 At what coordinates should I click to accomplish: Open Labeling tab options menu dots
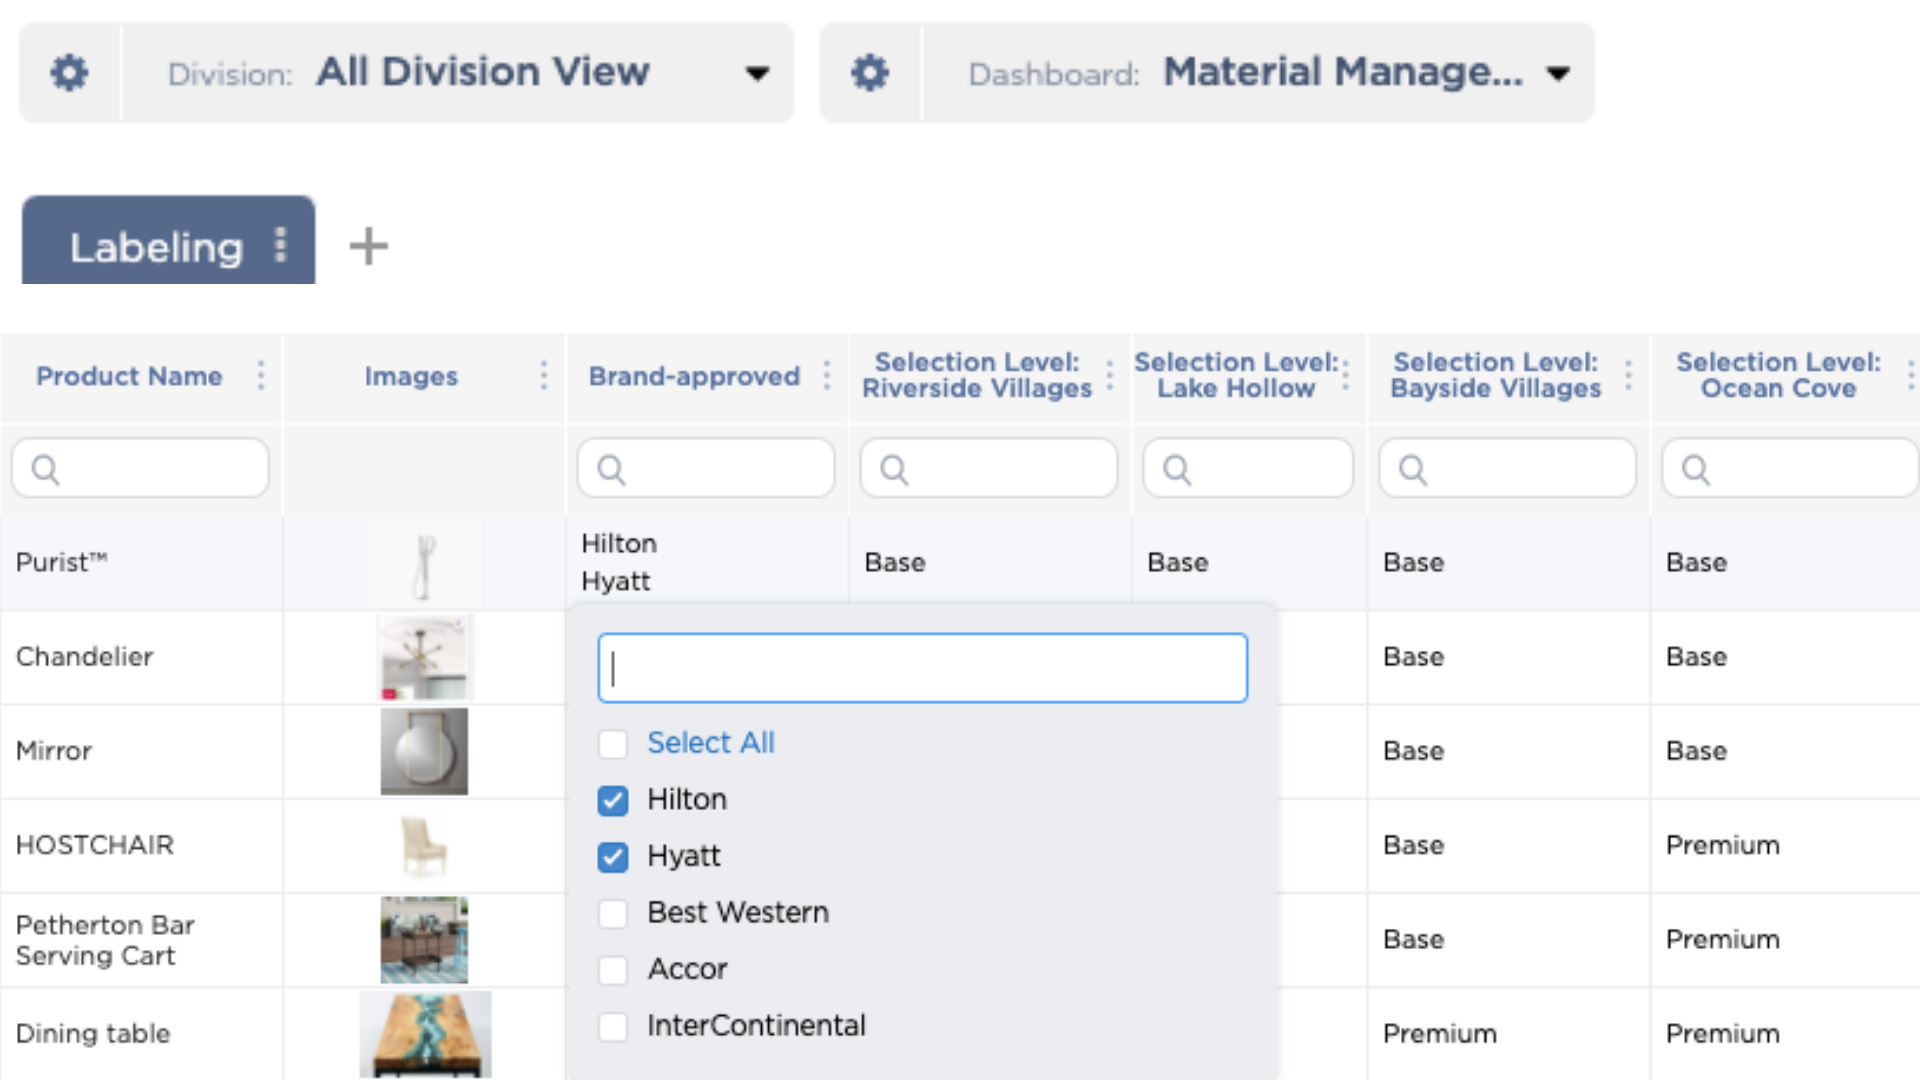[x=281, y=245]
